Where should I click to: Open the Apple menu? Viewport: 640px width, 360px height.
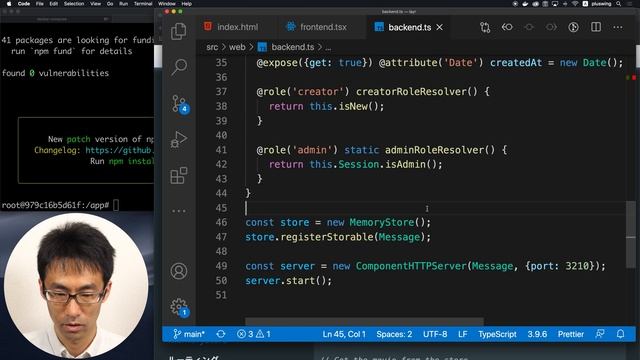click(9, 4)
